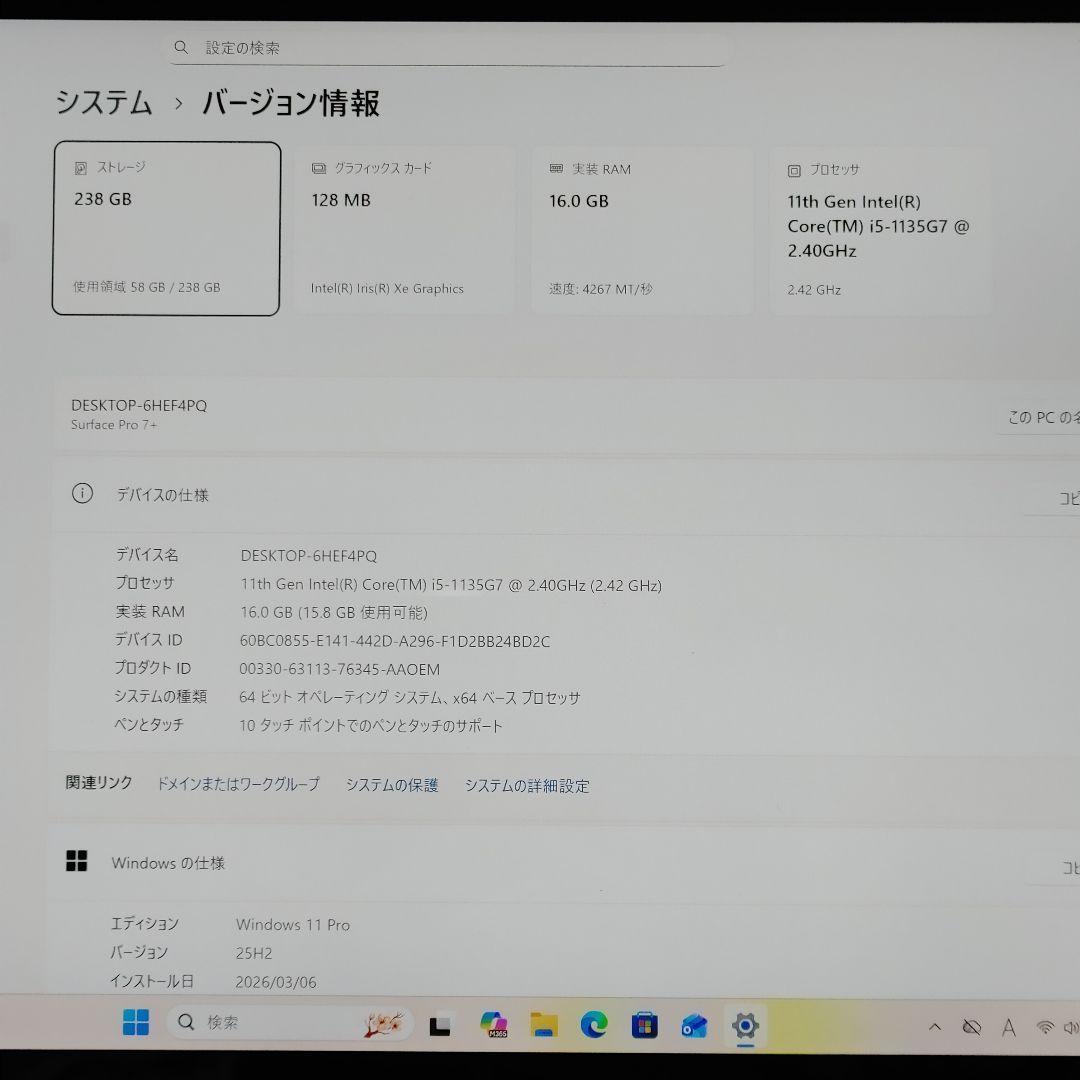Click the プロセッサ card icon
Image resolution: width=1080 pixels, height=1080 pixels.
[793, 169]
